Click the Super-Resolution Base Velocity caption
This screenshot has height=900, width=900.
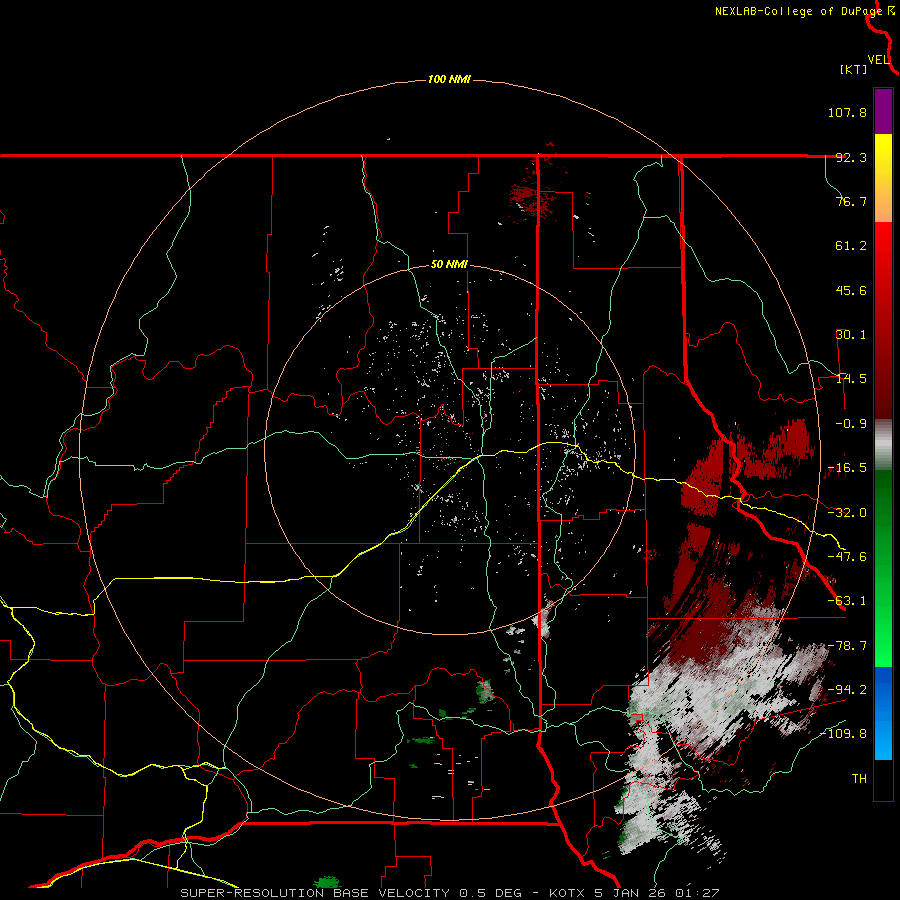449,893
